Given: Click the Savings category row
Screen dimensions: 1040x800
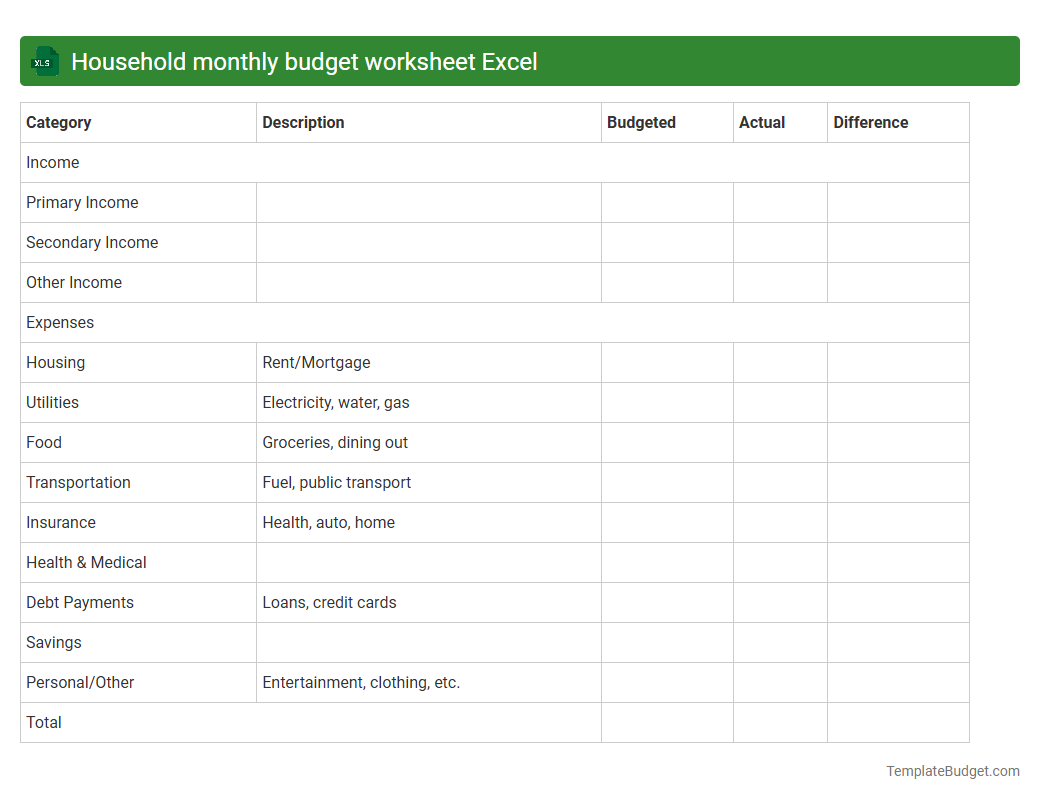Looking at the screenshot, I should [53, 642].
